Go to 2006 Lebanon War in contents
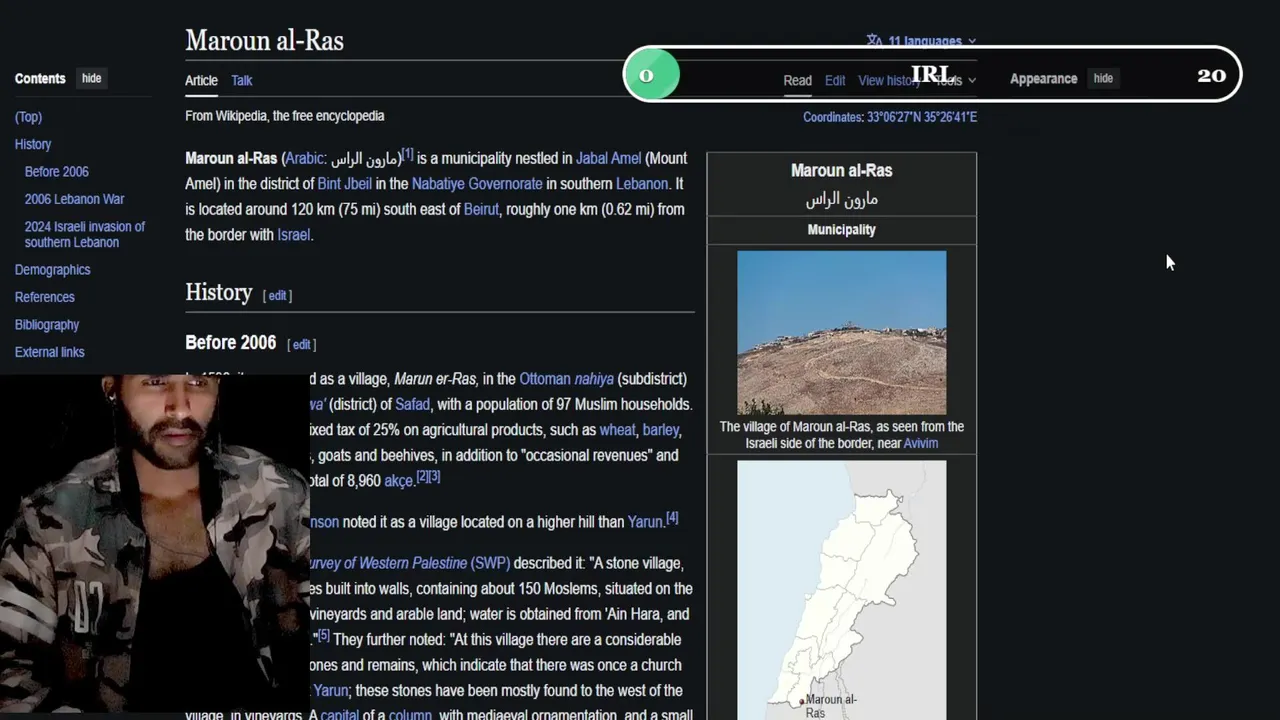This screenshot has height=720, width=1280. pyautogui.click(x=75, y=199)
